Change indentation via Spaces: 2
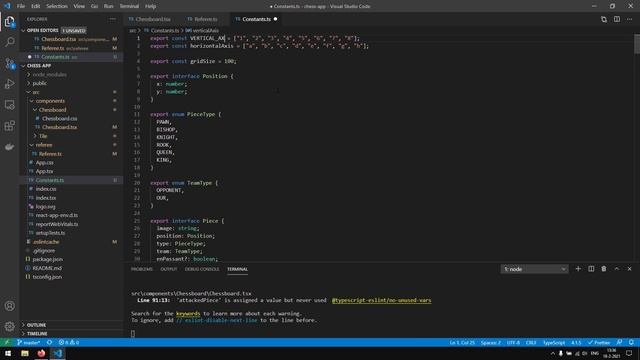 (x=490, y=342)
